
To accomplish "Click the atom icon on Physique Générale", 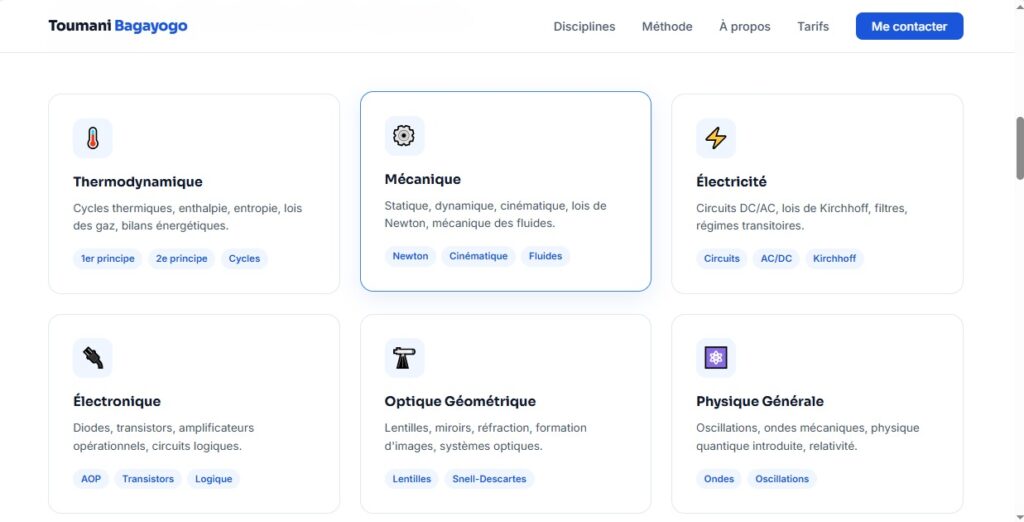I will 716,358.
